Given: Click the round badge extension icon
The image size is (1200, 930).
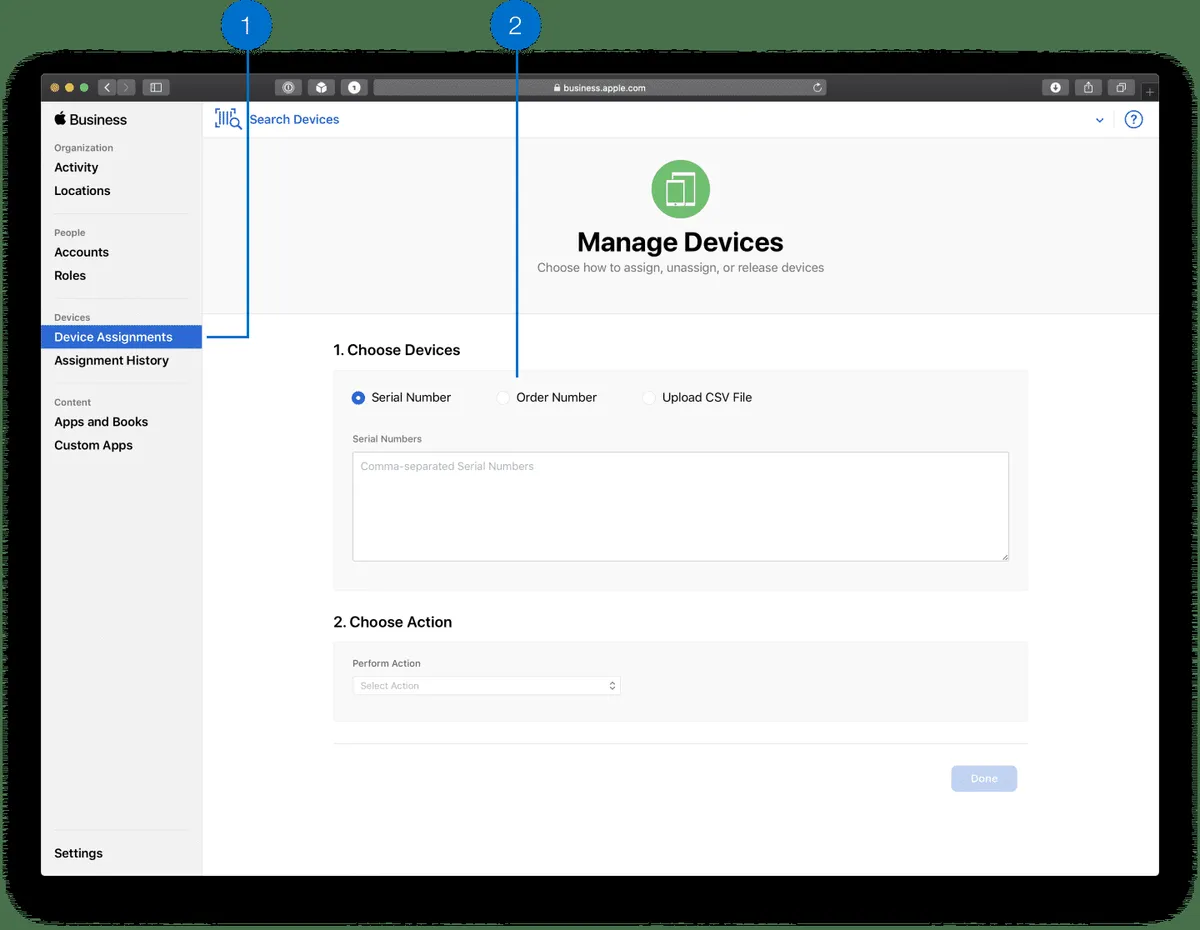Looking at the screenshot, I should point(354,88).
